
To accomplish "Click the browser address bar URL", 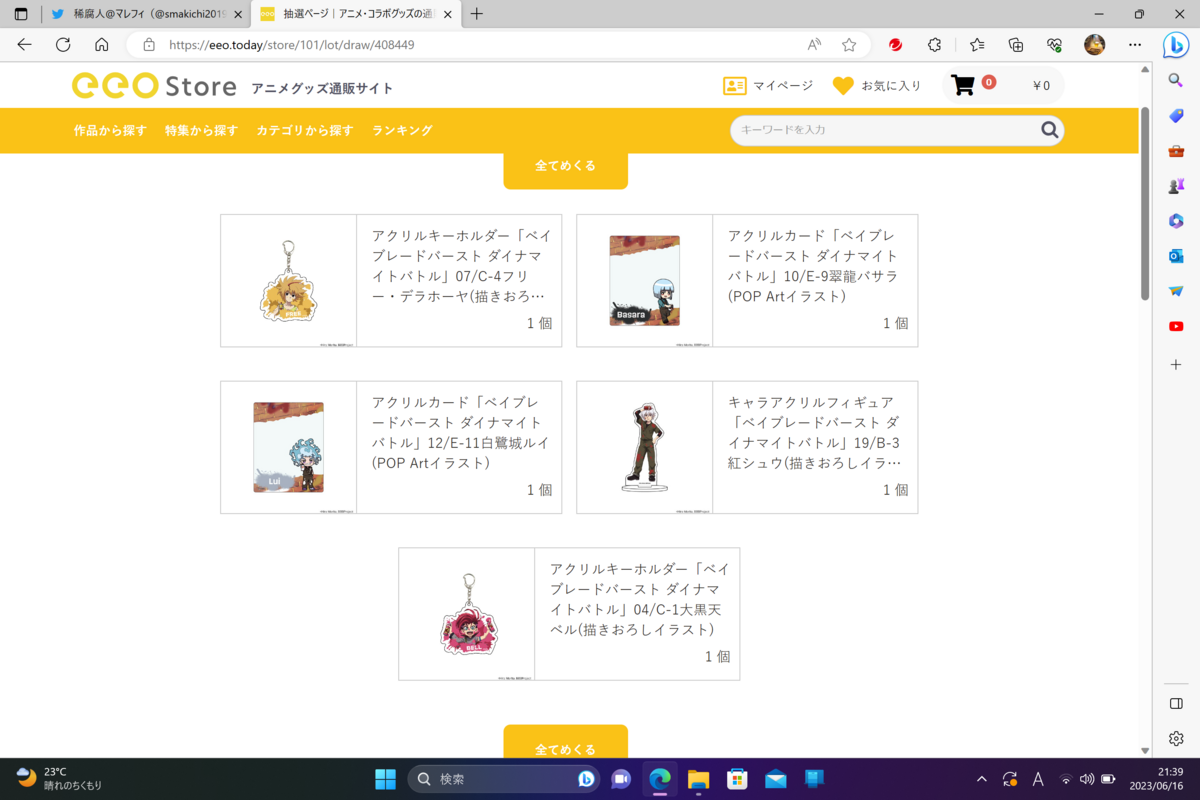I will (292, 45).
